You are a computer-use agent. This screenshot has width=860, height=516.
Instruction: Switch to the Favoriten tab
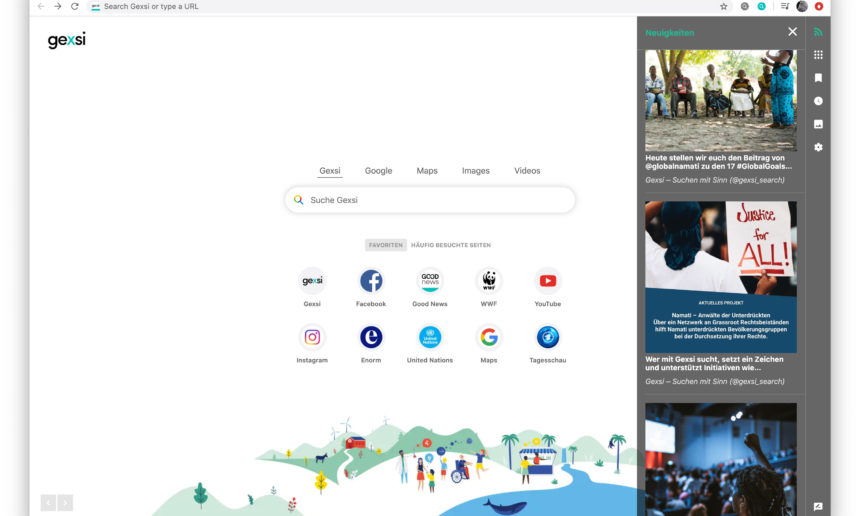(386, 245)
